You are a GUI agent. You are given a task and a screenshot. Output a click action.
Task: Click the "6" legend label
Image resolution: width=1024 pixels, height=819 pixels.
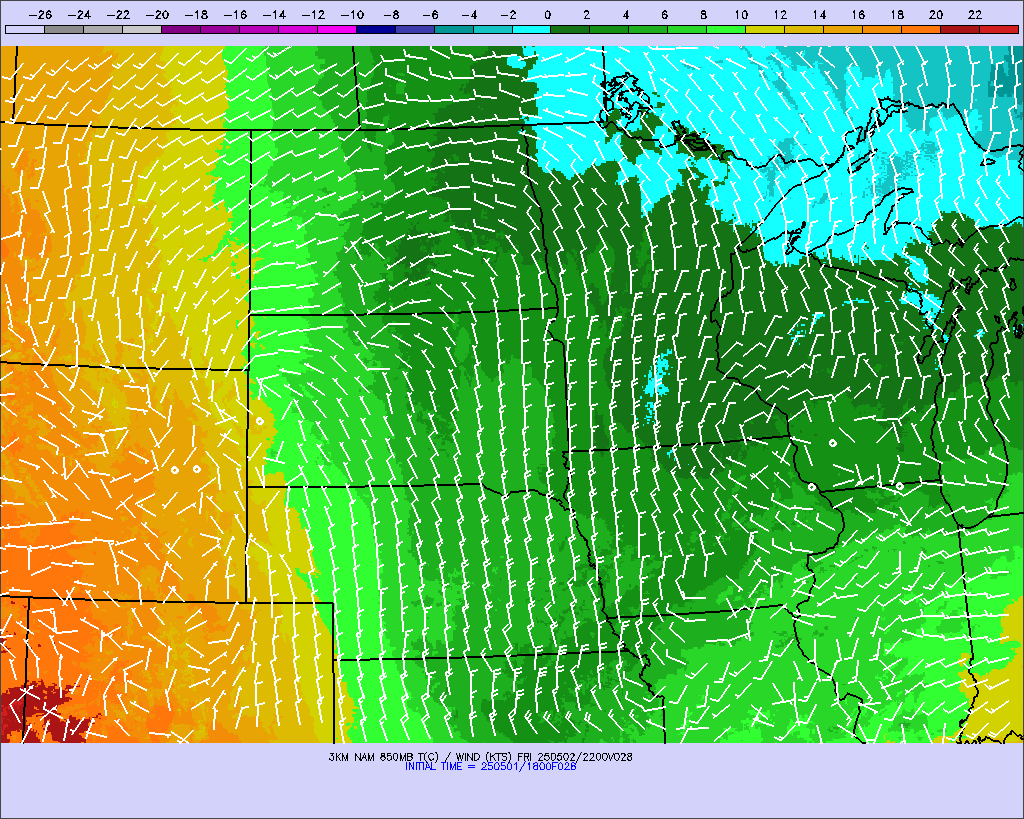pos(665,15)
